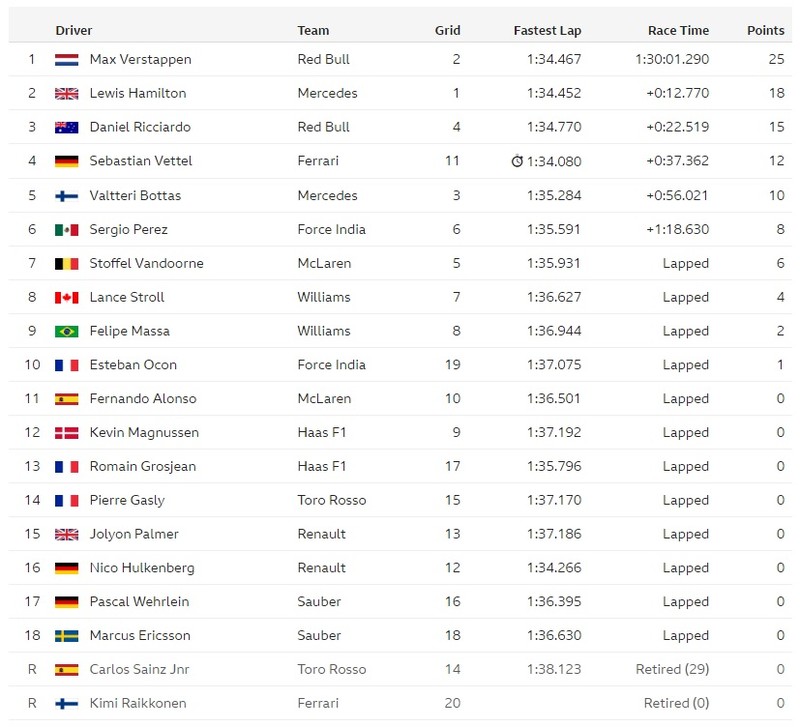Select driver name Fernando Alonso
Viewport: 800px width, 727px height.
tap(143, 398)
